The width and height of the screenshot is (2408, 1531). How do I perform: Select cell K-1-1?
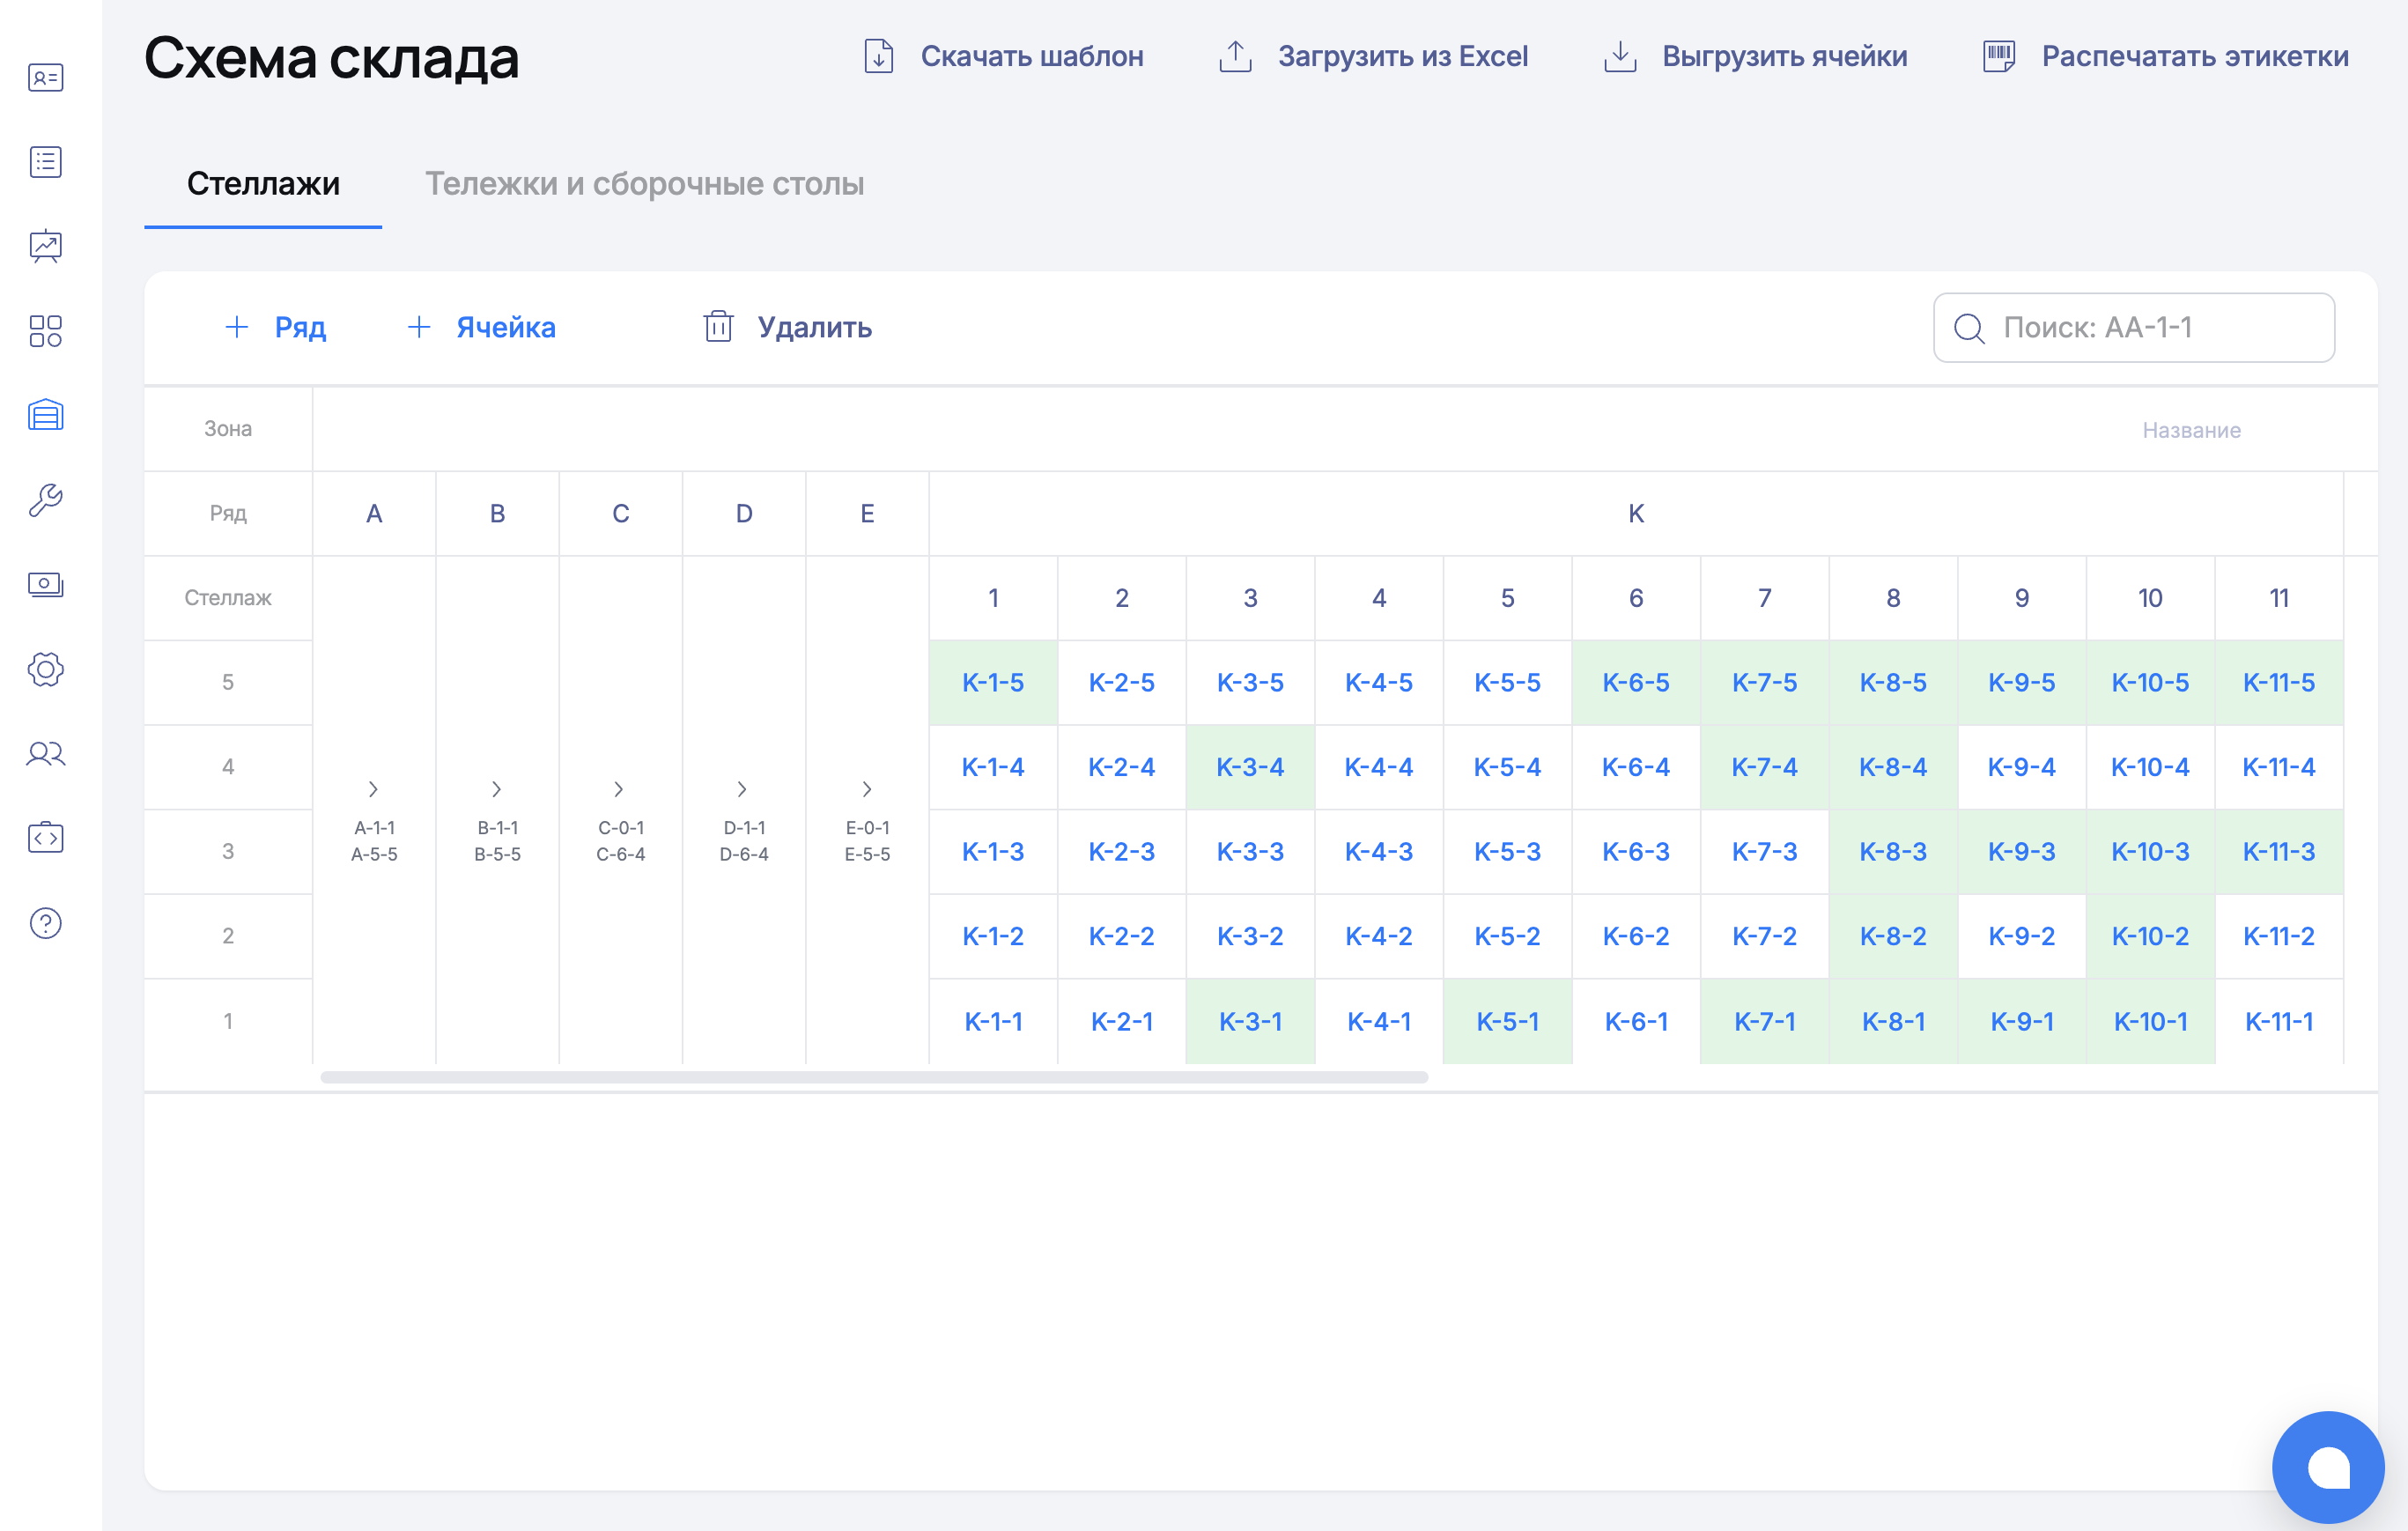pos(993,1021)
